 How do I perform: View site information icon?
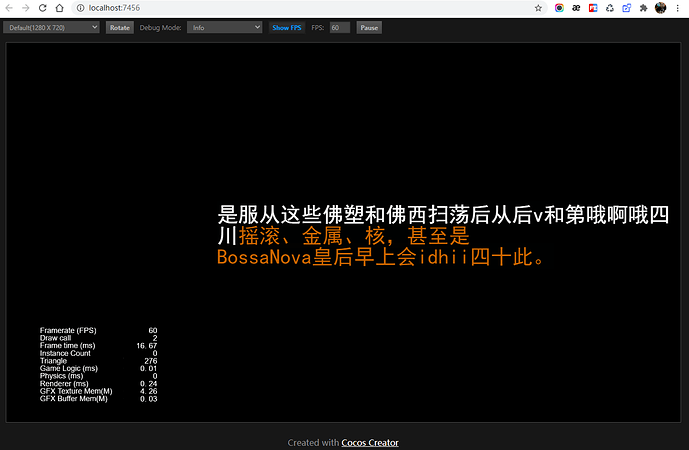[80, 8]
